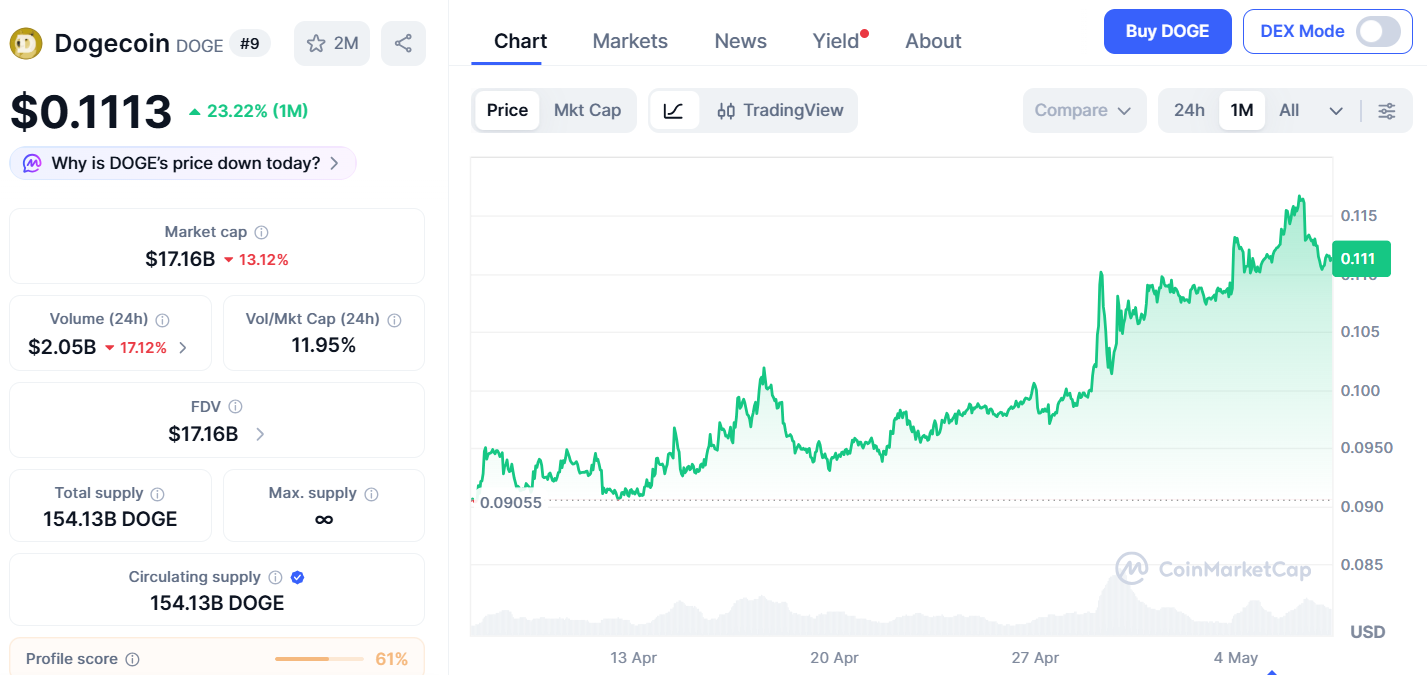Viewport: 1427px width, 675px height.
Task: Set chart range to All
Action: tap(1289, 111)
